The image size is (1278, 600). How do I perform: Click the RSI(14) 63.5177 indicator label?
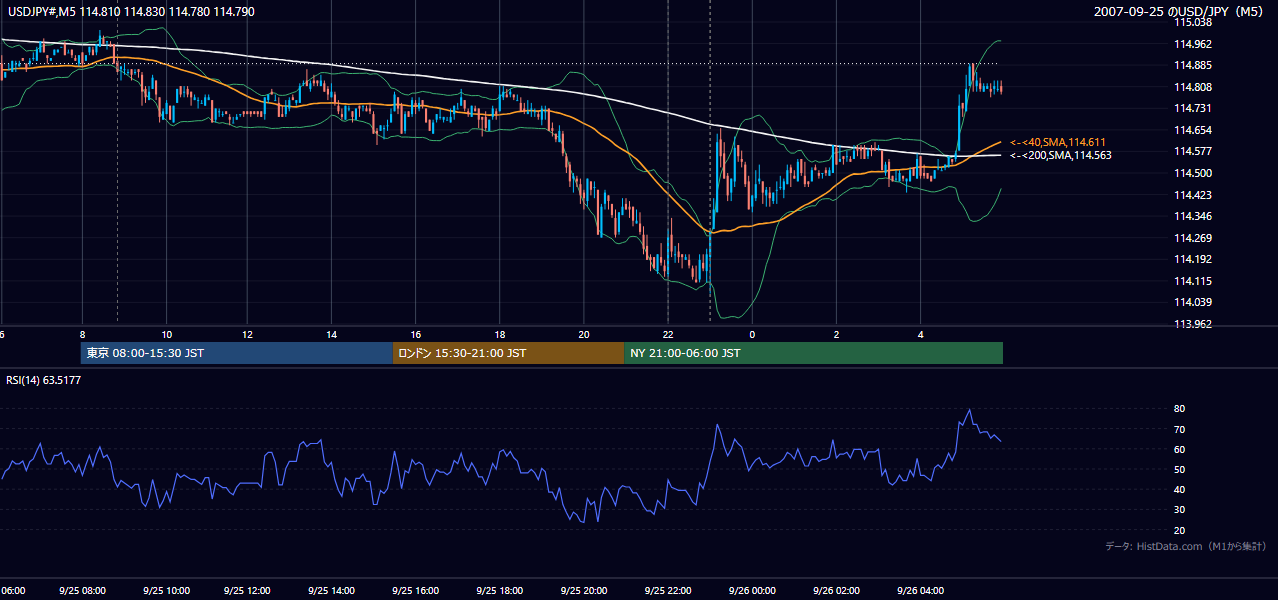pyautogui.click(x=44, y=380)
